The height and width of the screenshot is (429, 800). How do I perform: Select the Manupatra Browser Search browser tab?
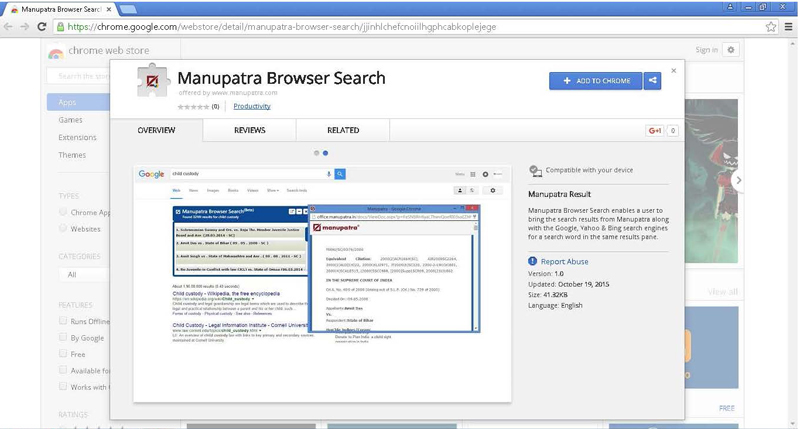[59, 9]
